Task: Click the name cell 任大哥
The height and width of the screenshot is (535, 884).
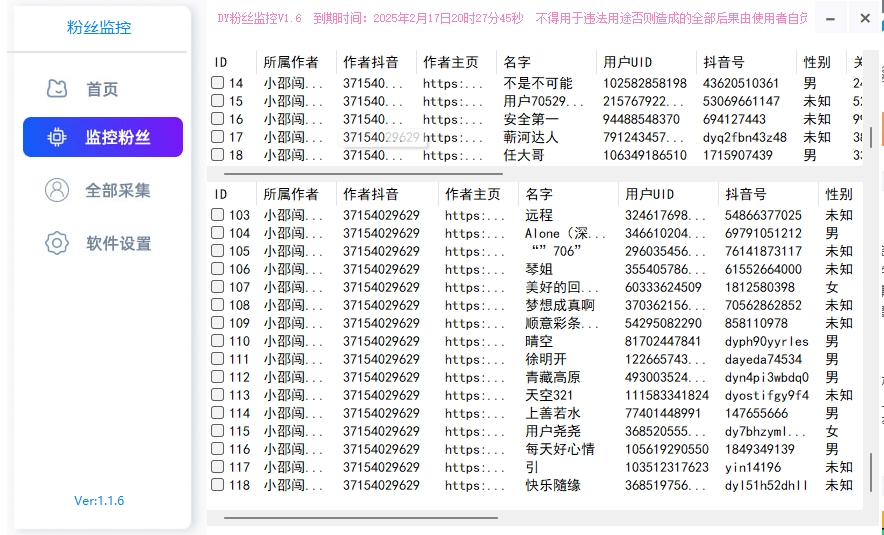Action: (x=524, y=155)
